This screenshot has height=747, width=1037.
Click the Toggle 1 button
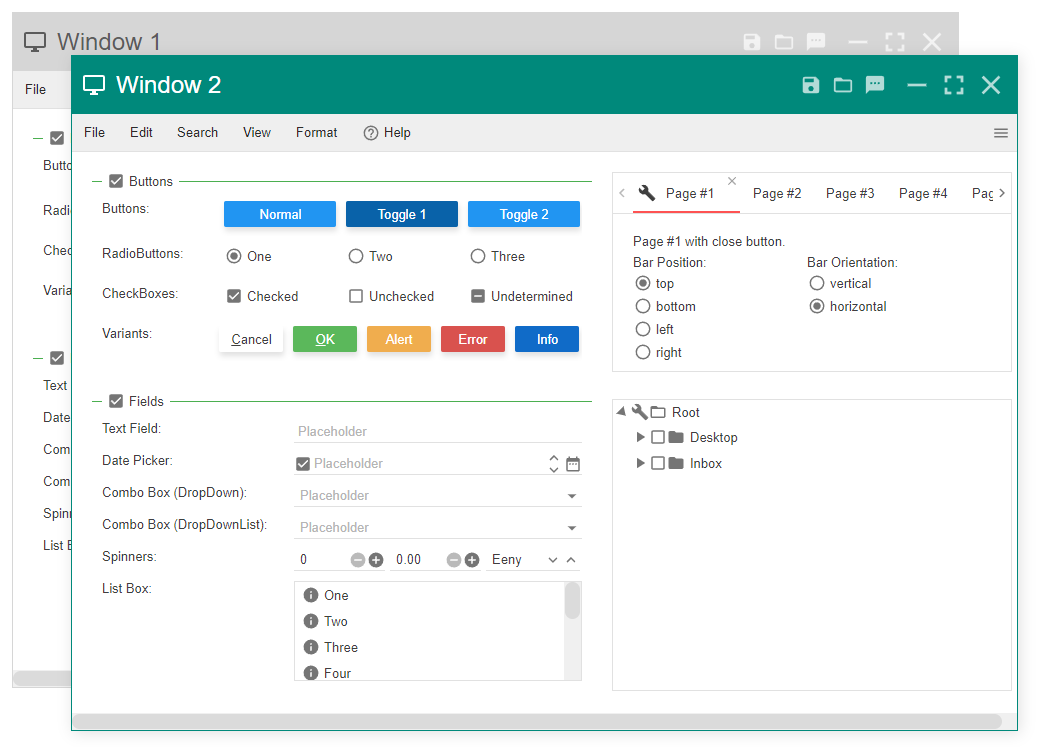pyautogui.click(x=401, y=214)
